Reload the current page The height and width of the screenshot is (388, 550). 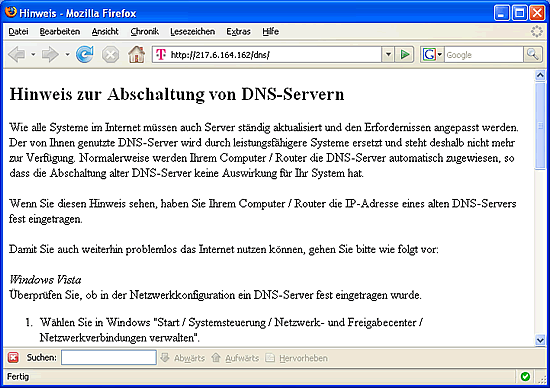tap(85, 54)
